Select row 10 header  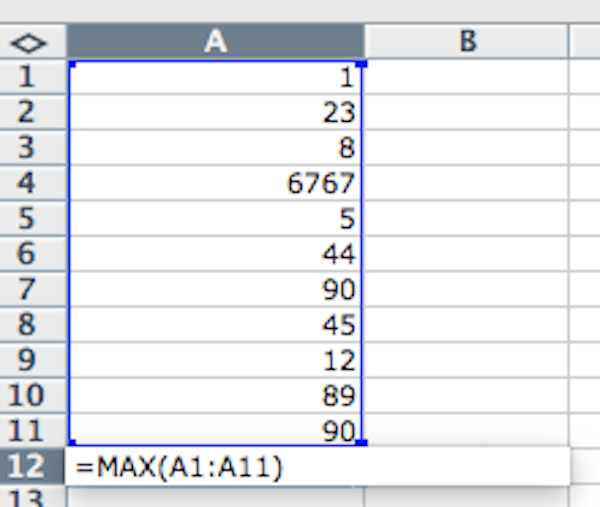[x=33, y=395]
